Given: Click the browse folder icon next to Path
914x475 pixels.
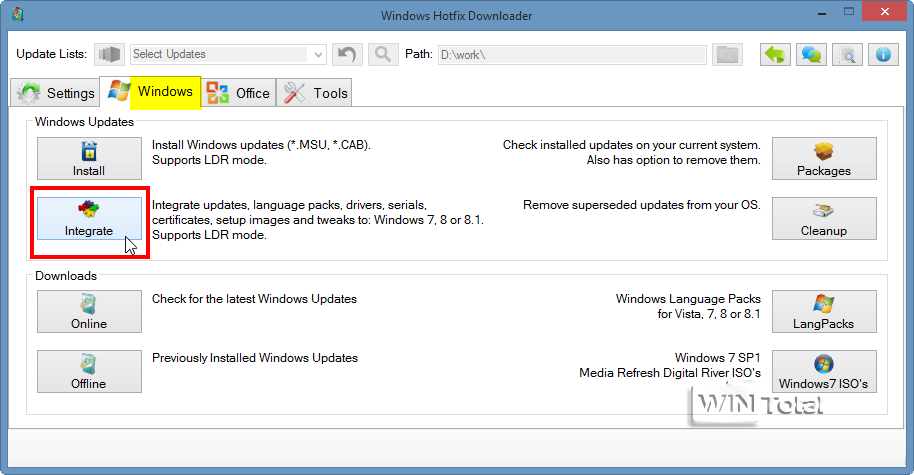Looking at the screenshot, I should [x=727, y=55].
